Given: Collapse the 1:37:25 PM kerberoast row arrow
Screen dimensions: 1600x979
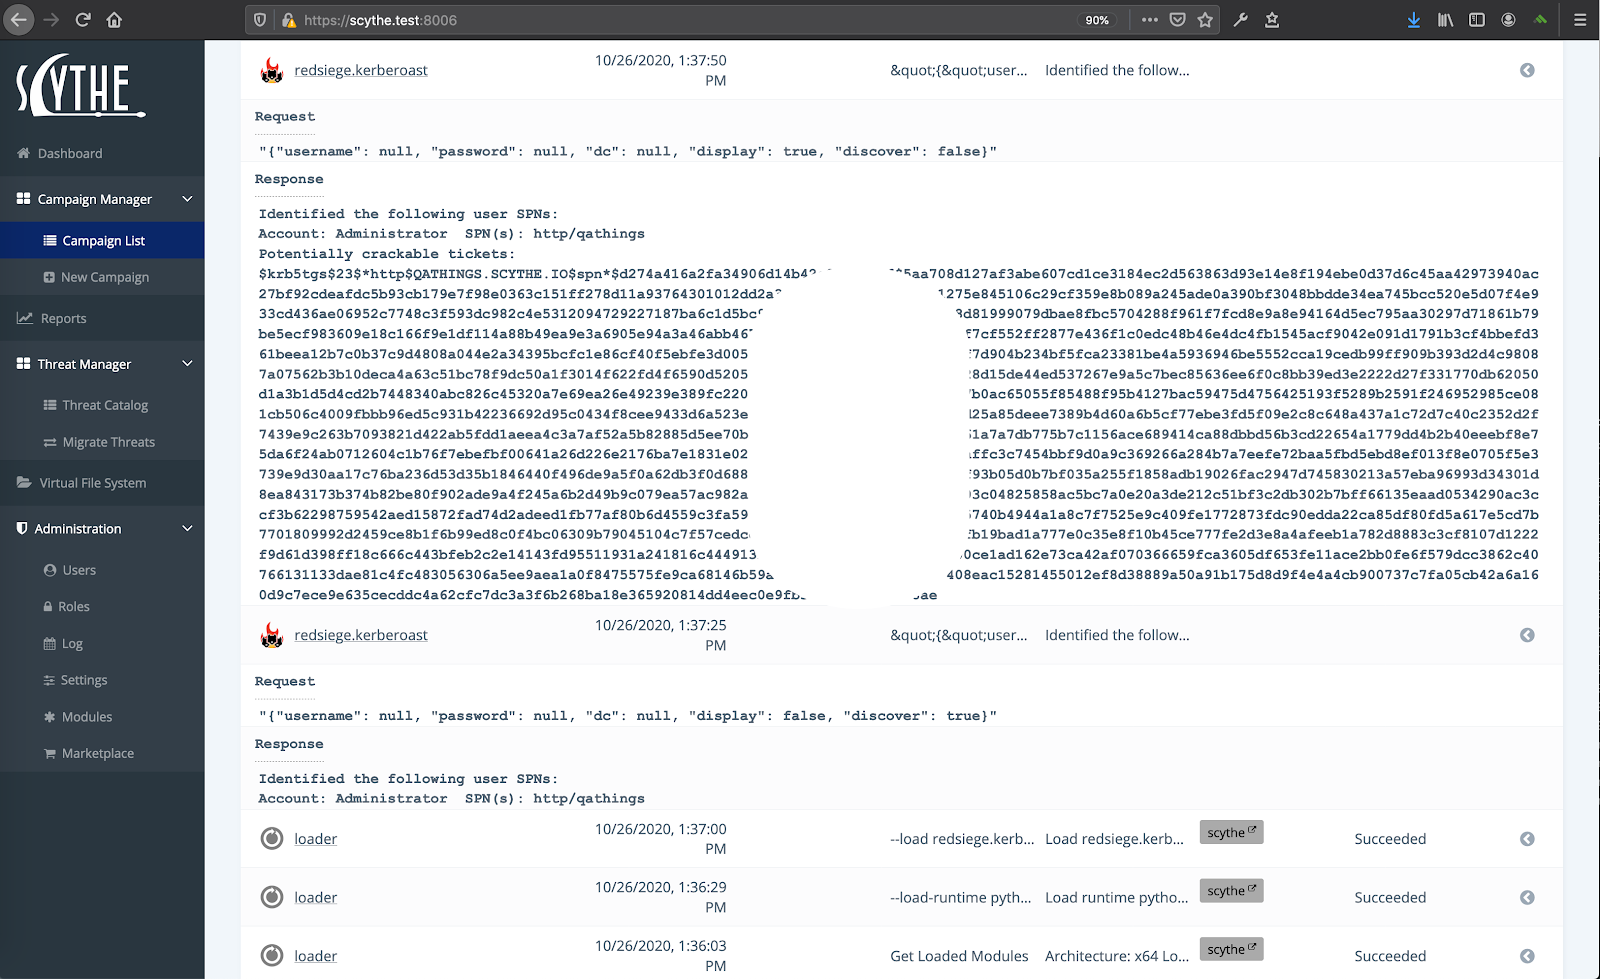Looking at the screenshot, I should click(x=1527, y=635).
